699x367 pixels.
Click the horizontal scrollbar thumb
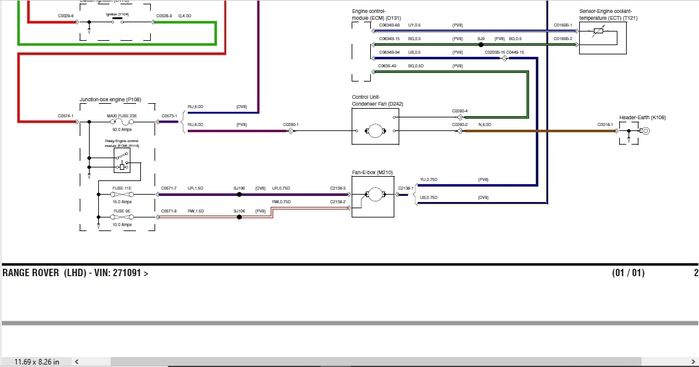coord(376,362)
